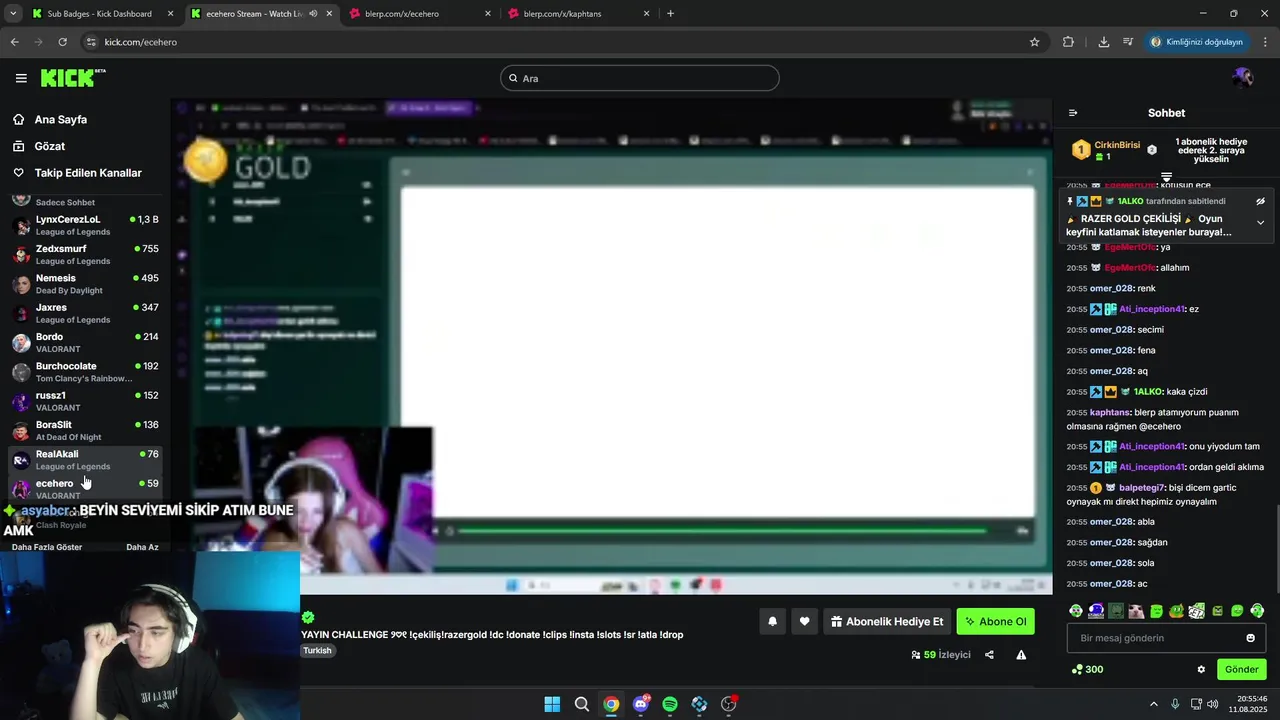The image size is (1280, 720).
Task: Send message with Gönder button
Action: click(1241, 669)
